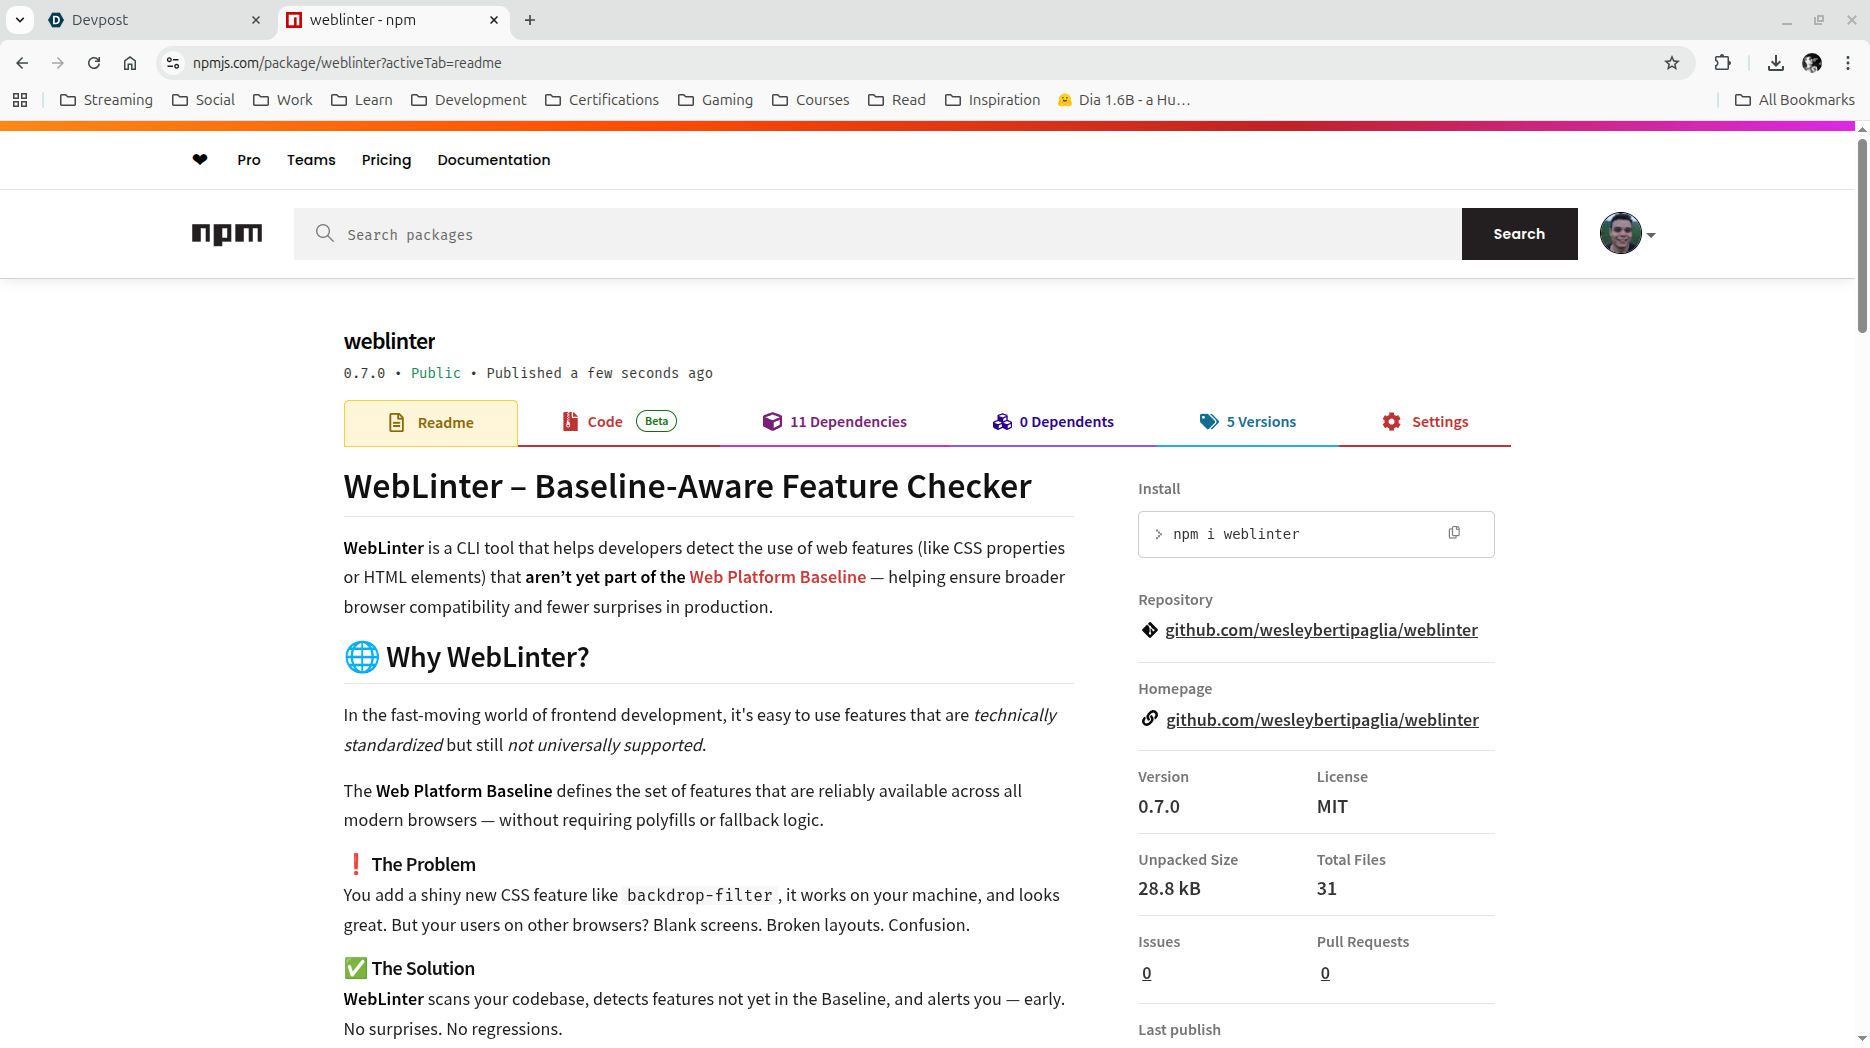Open the npm user avatar menu

click(x=1627, y=234)
